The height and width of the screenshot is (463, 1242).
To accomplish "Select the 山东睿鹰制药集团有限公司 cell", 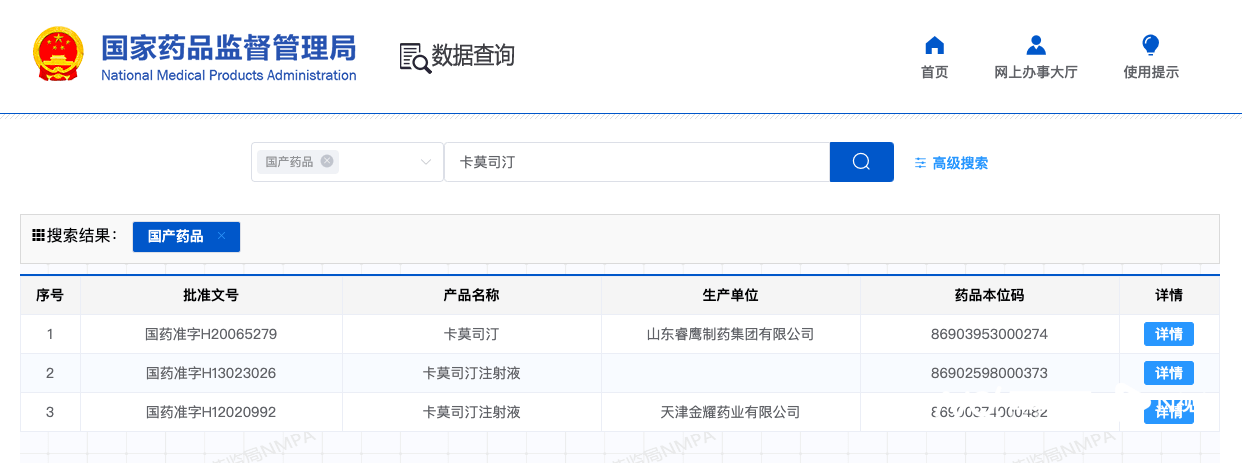I will [x=730, y=334].
